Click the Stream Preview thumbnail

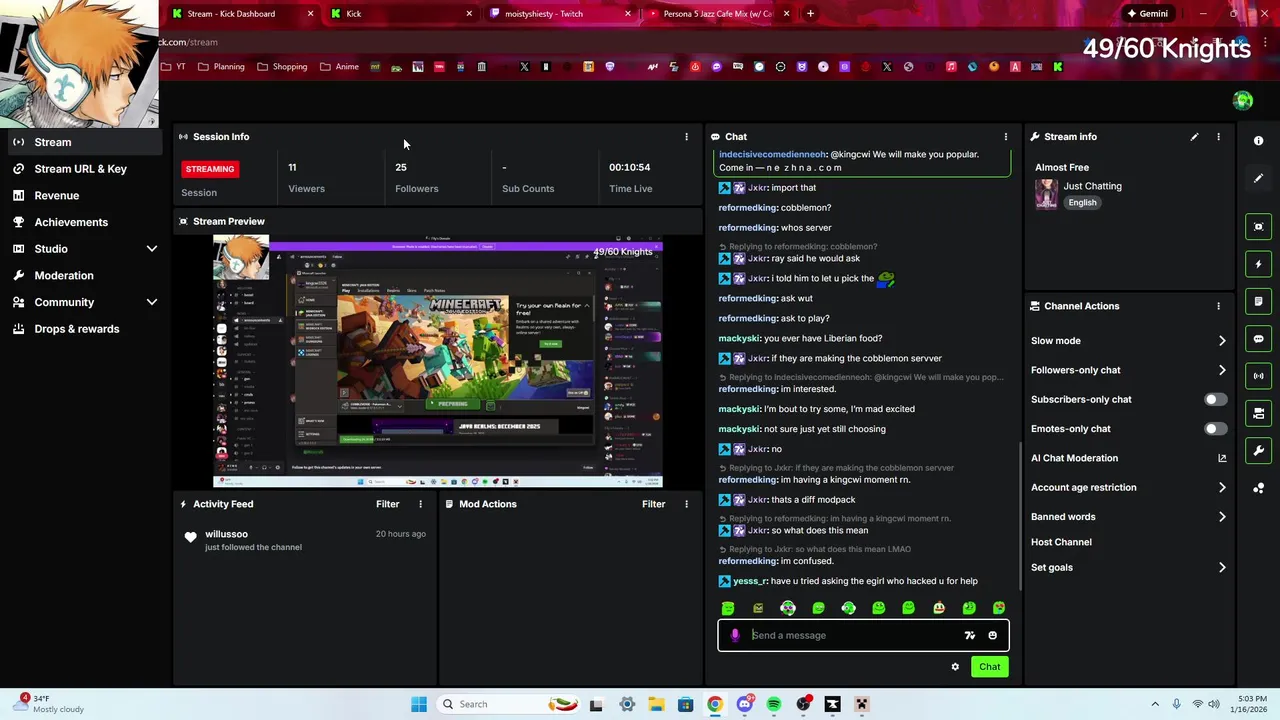(x=438, y=362)
